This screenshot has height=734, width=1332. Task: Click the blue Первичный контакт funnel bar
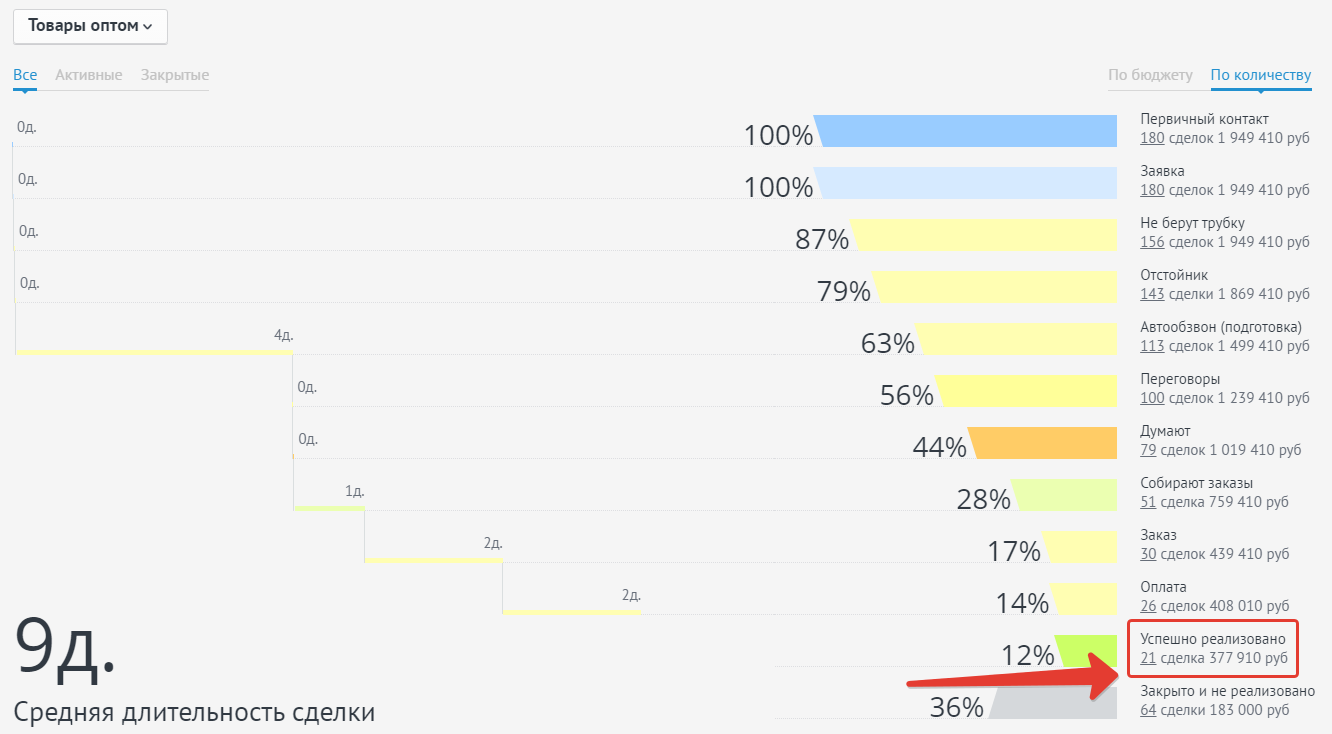pyautogui.click(x=968, y=131)
